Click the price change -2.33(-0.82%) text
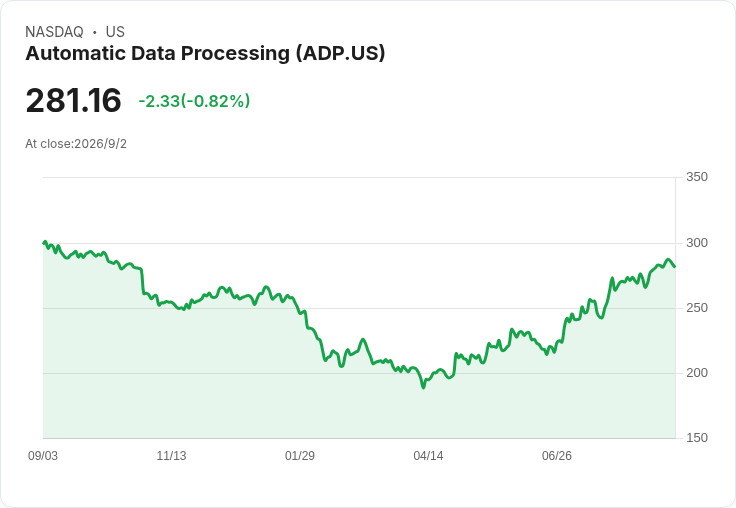736x508 pixels. (x=194, y=101)
